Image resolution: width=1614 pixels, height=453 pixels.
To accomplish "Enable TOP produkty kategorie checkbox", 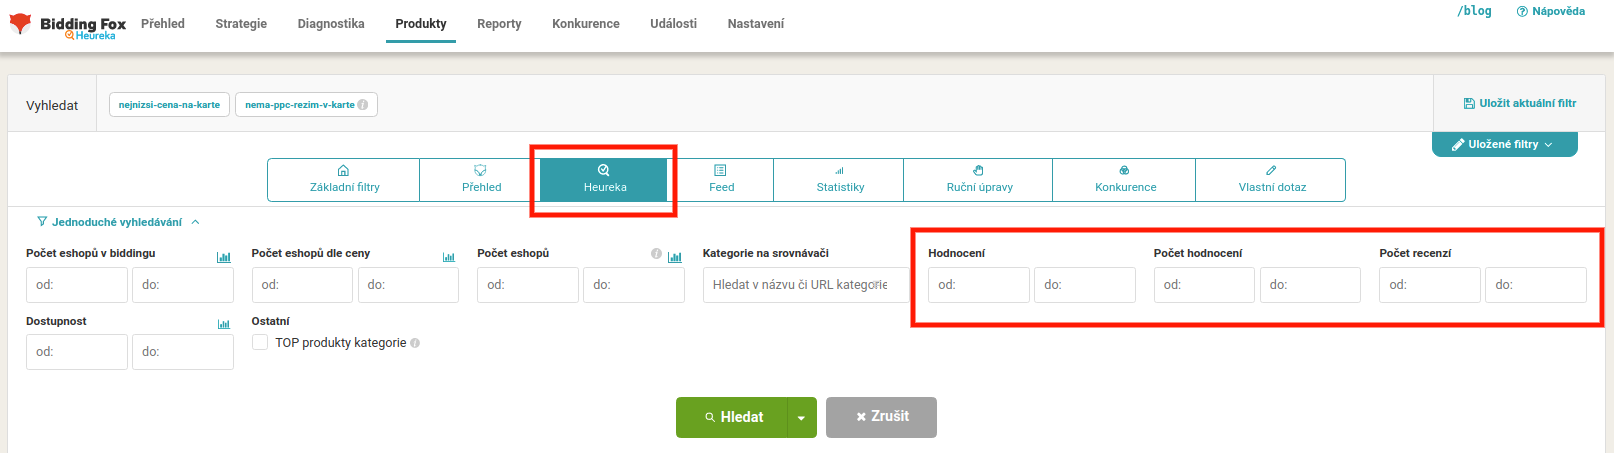I will tap(260, 342).
